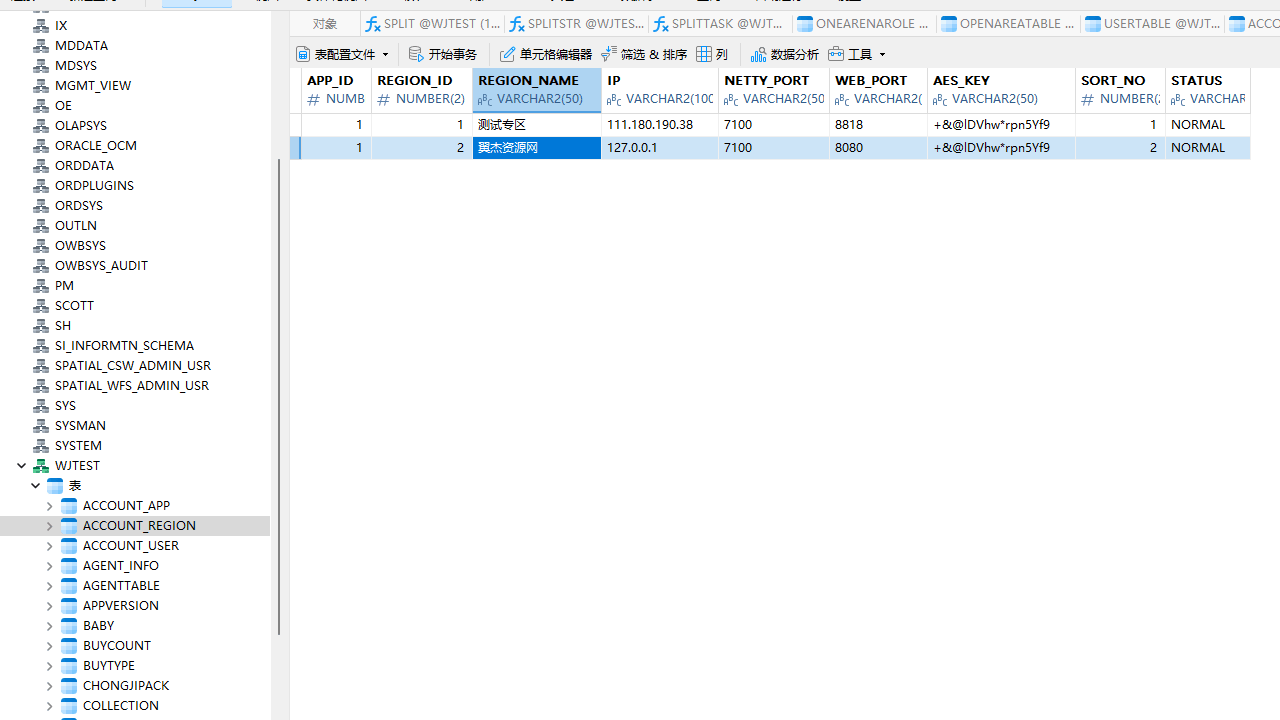1280x720 pixels.
Task: Select the AGENT_INFO table in tree
Action: point(120,566)
